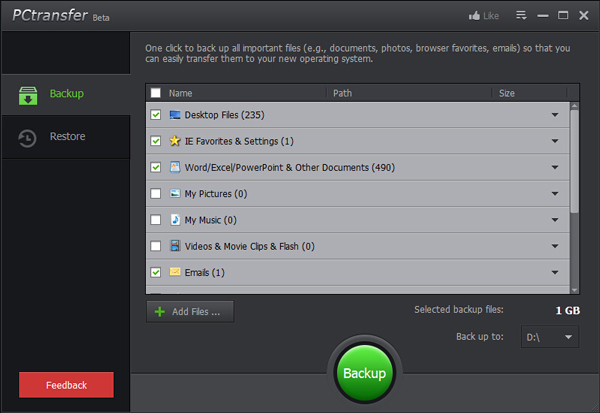600x413 pixels.
Task: Click the Restore clock icon
Action: pyautogui.click(x=27, y=138)
